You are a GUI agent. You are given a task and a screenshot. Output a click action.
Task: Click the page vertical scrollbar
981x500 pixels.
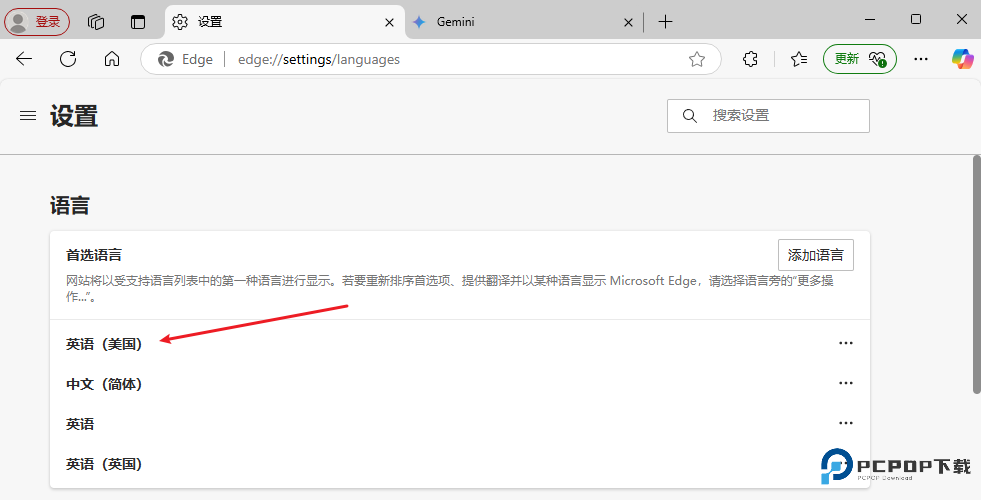pos(976,275)
